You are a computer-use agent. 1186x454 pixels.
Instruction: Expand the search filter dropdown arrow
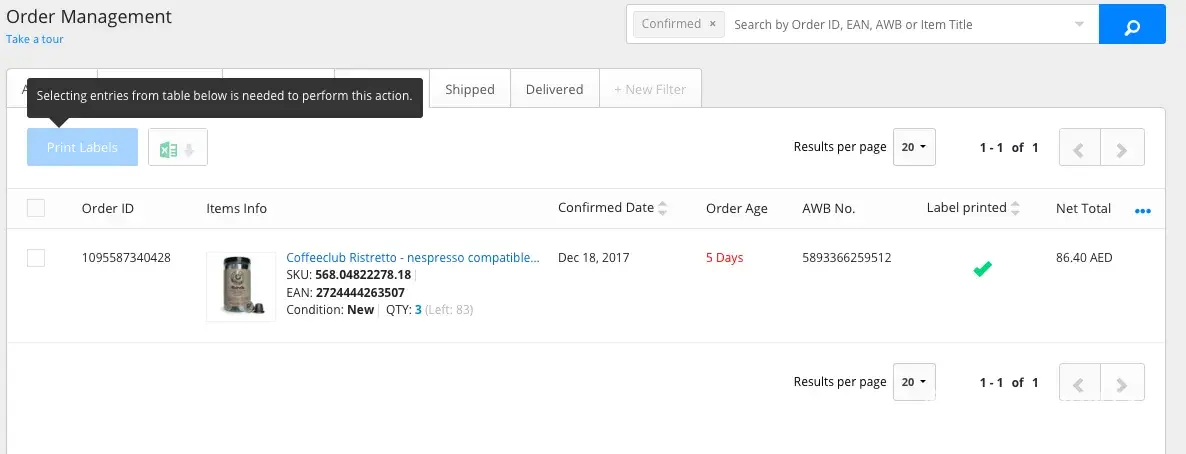[1079, 25]
